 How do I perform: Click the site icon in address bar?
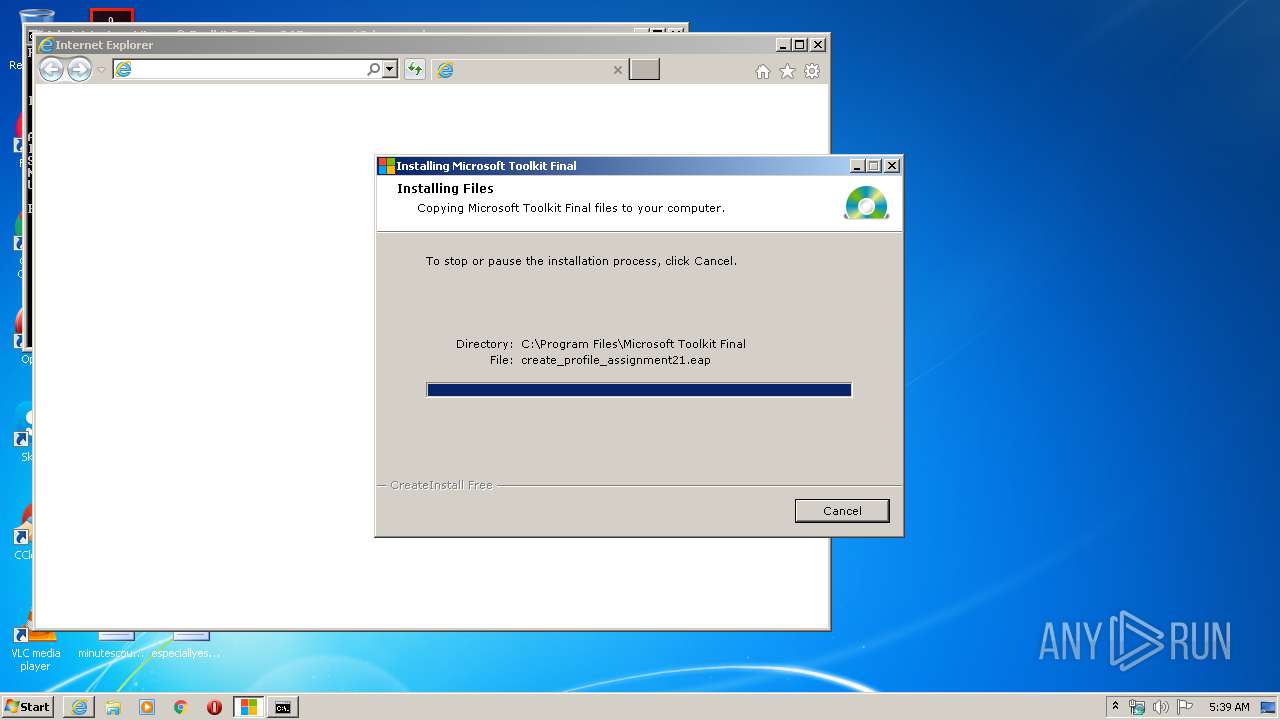tap(123, 69)
